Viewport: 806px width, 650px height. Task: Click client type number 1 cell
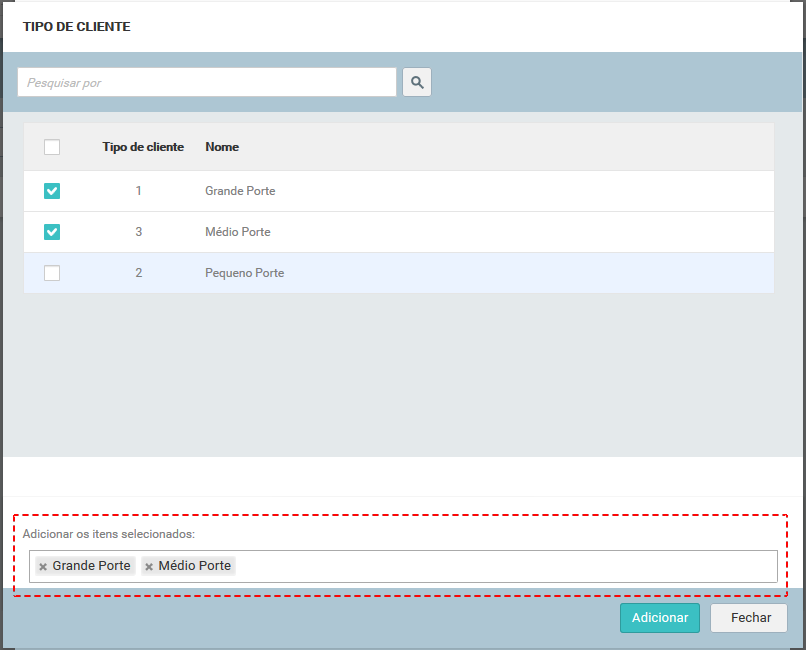click(139, 191)
